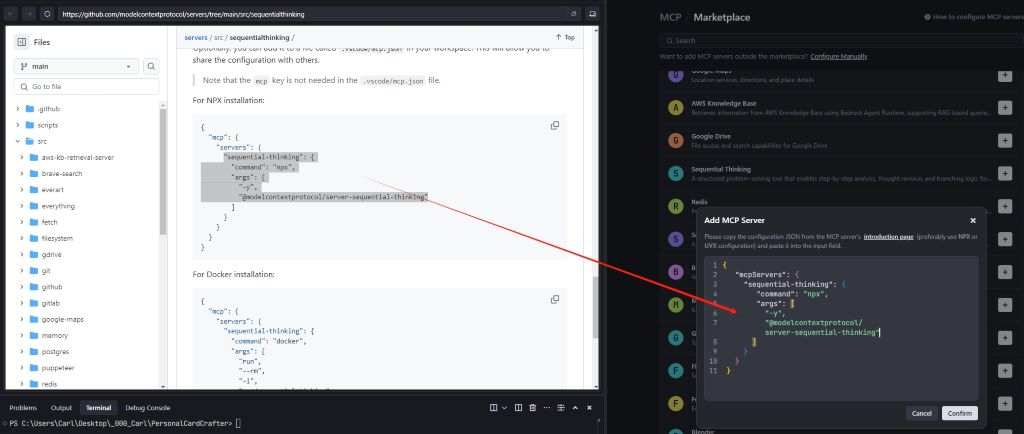
Task: Open the main branch dropdown
Action: (76, 66)
